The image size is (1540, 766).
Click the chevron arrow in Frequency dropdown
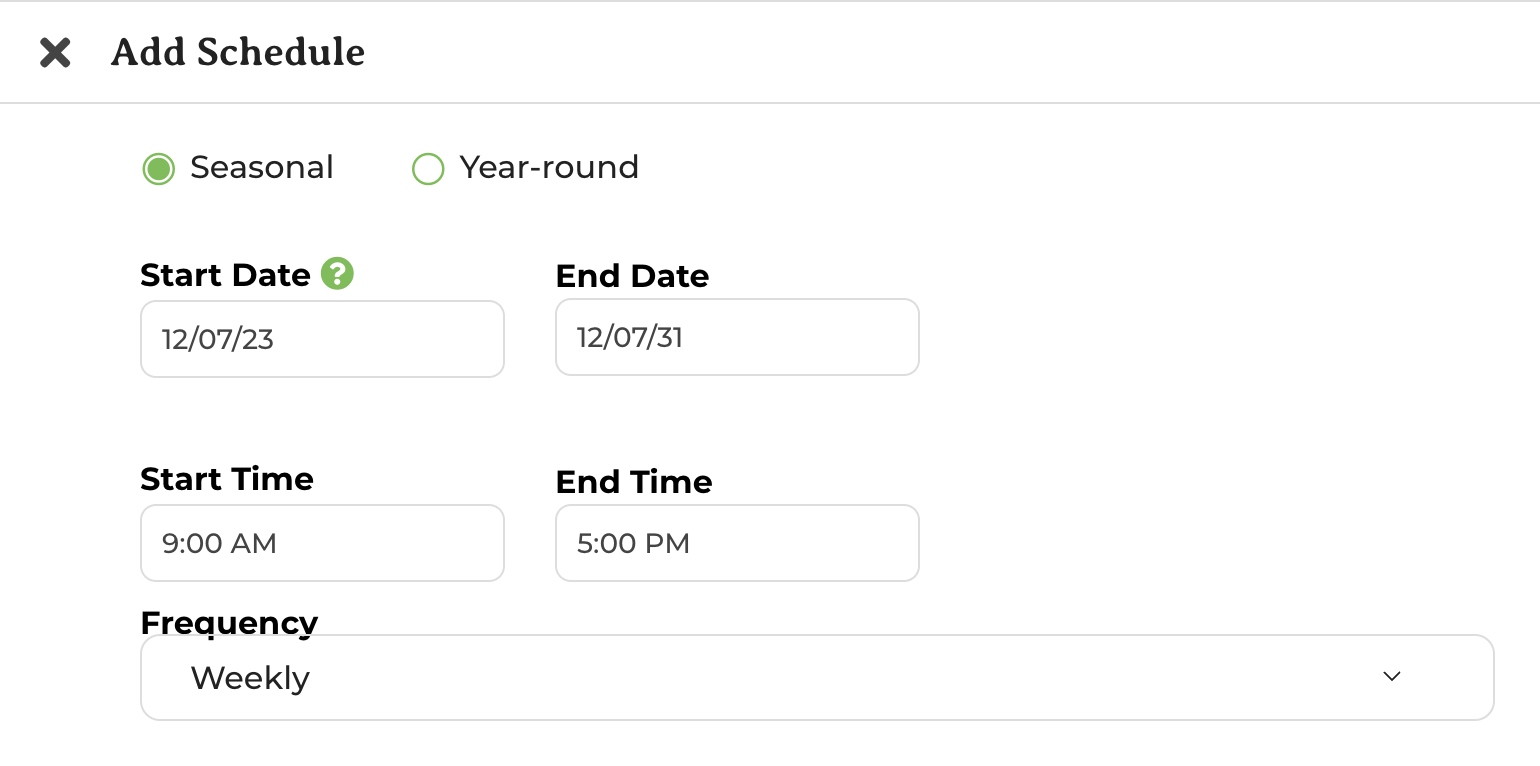point(1391,677)
